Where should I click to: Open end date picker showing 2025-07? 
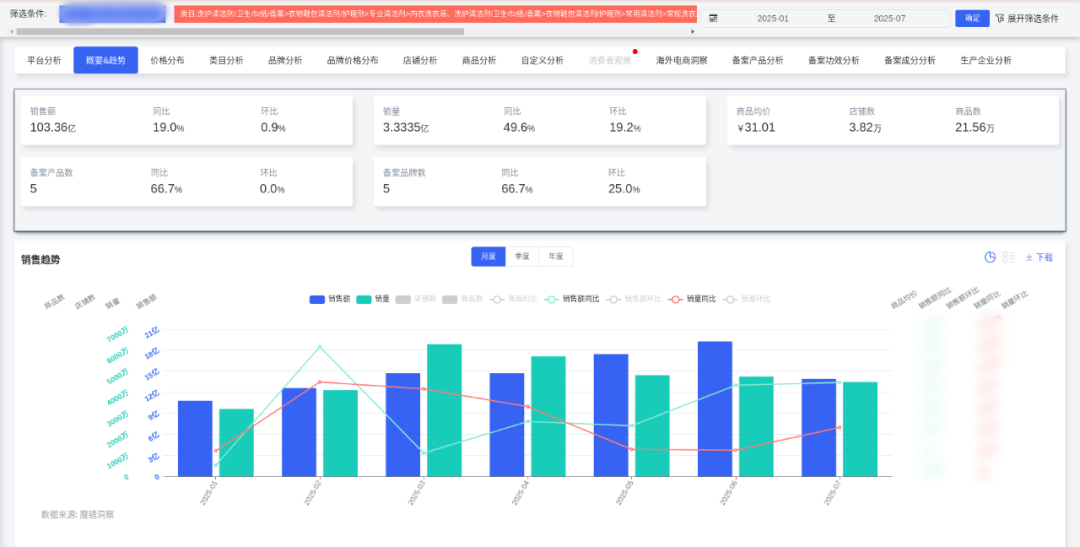click(x=889, y=18)
